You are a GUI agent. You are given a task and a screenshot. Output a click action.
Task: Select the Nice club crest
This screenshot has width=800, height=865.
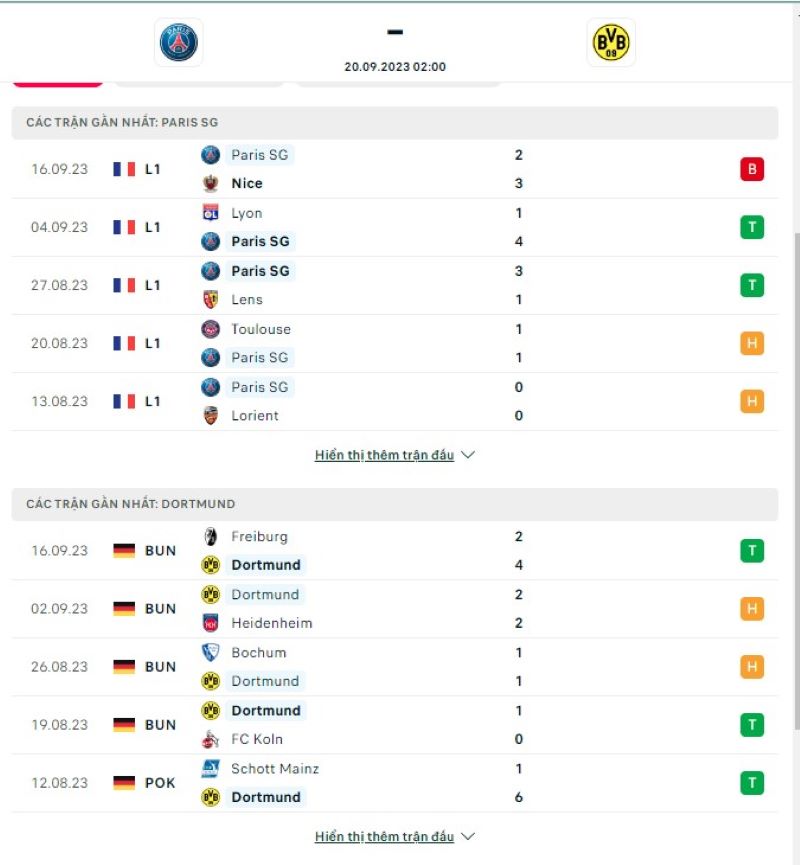(x=210, y=183)
